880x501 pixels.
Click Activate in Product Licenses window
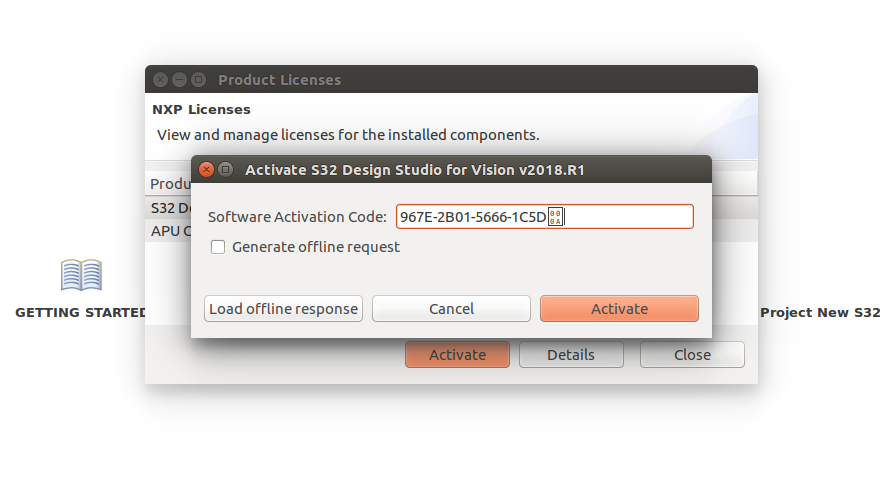pyautogui.click(x=457, y=355)
